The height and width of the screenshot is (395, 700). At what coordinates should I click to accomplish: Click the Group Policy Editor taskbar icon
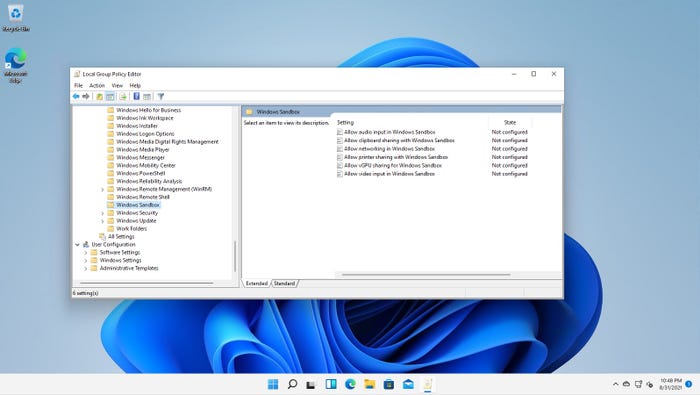(x=428, y=384)
